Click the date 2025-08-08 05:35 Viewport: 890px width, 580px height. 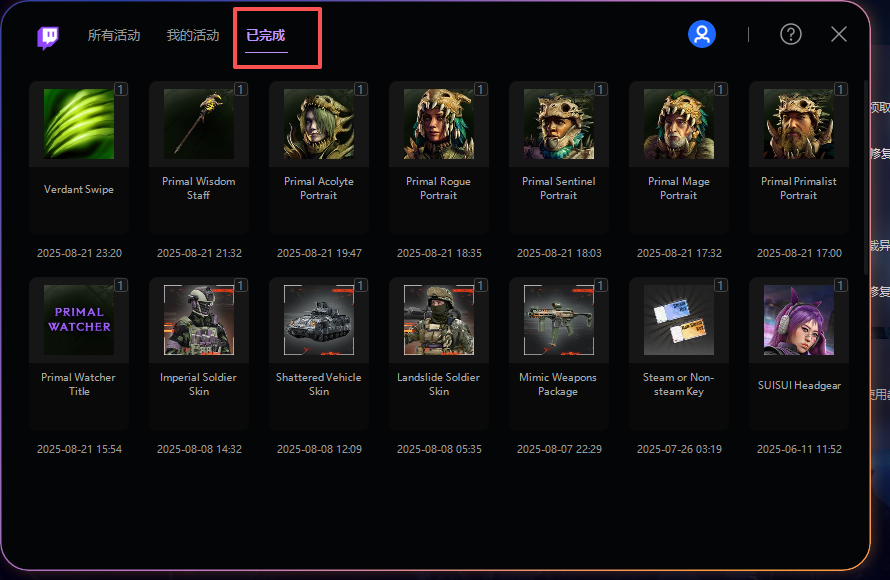pyautogui.click(x=439, y=449)
